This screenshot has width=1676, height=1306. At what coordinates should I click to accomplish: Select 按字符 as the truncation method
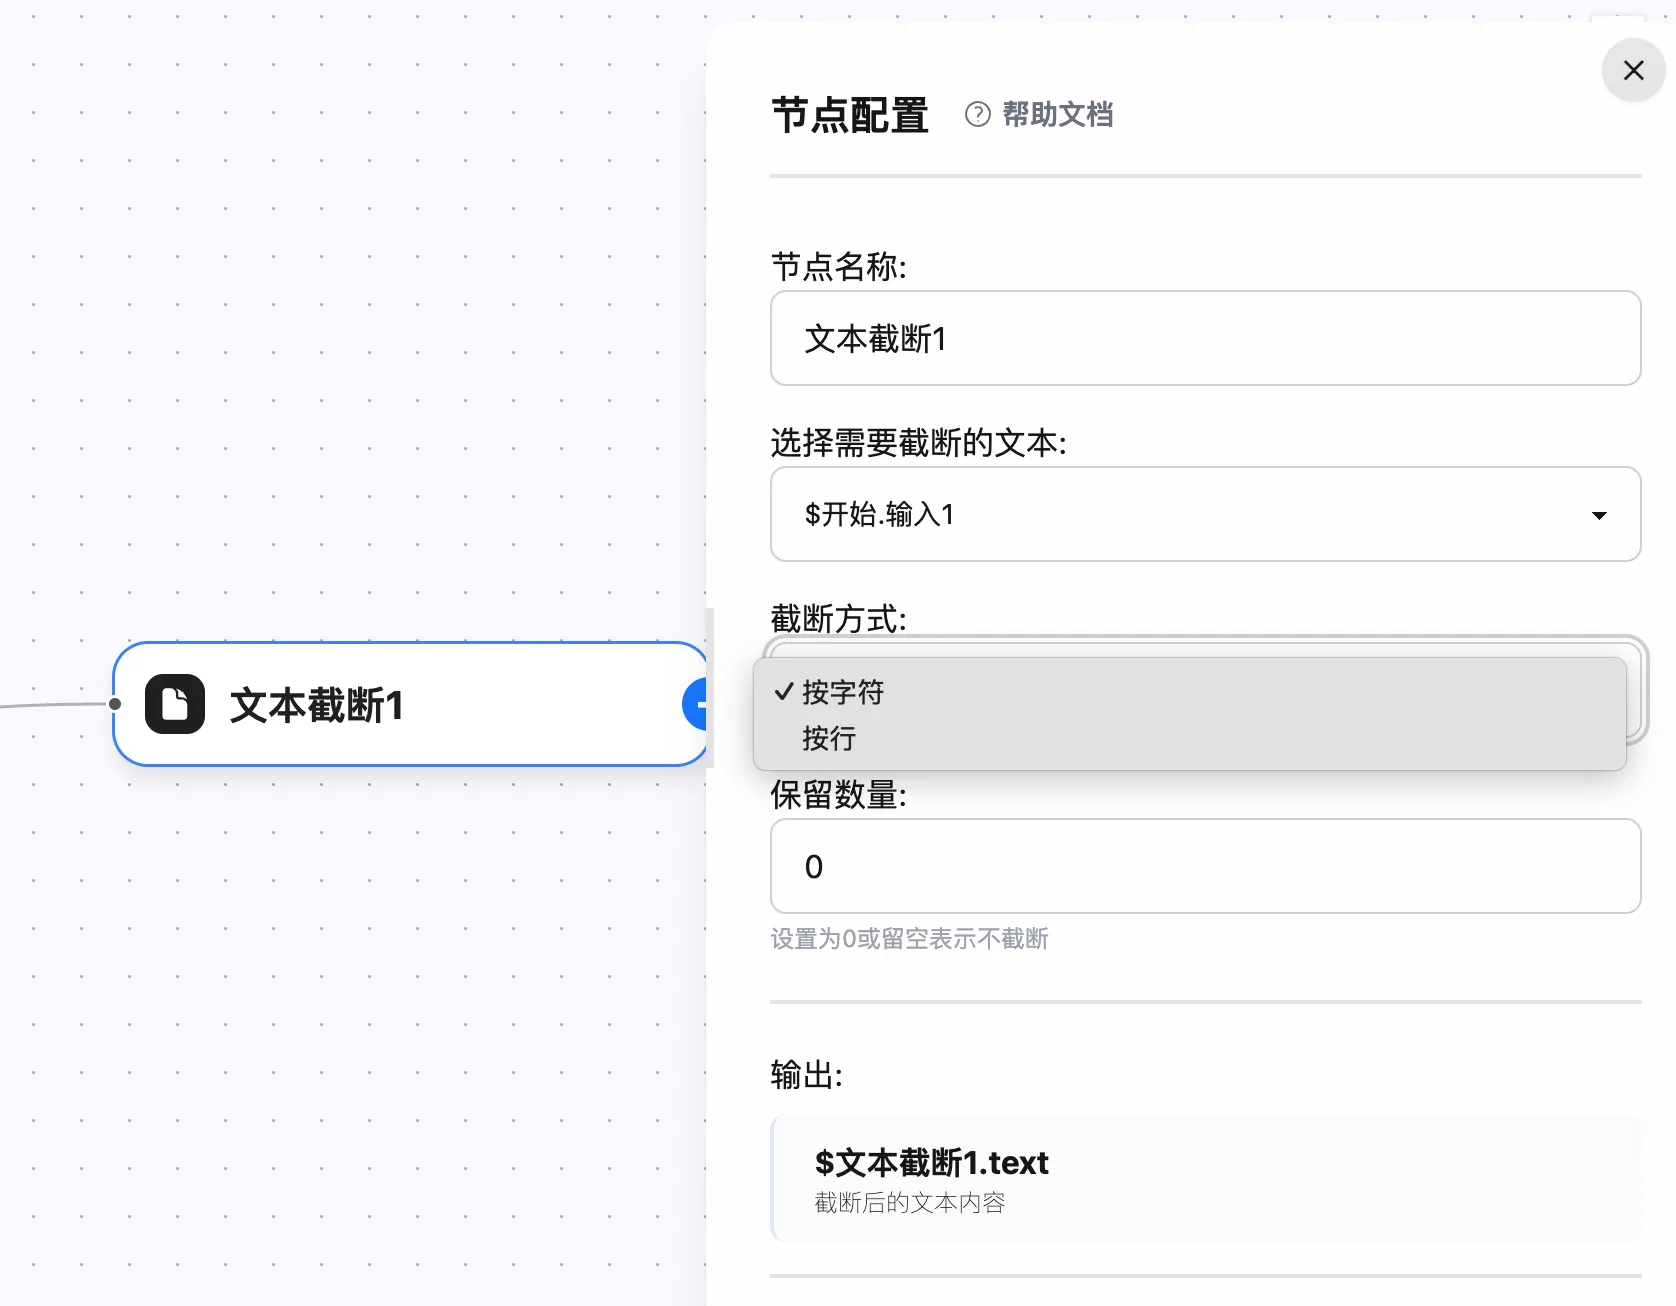point(841,691)
